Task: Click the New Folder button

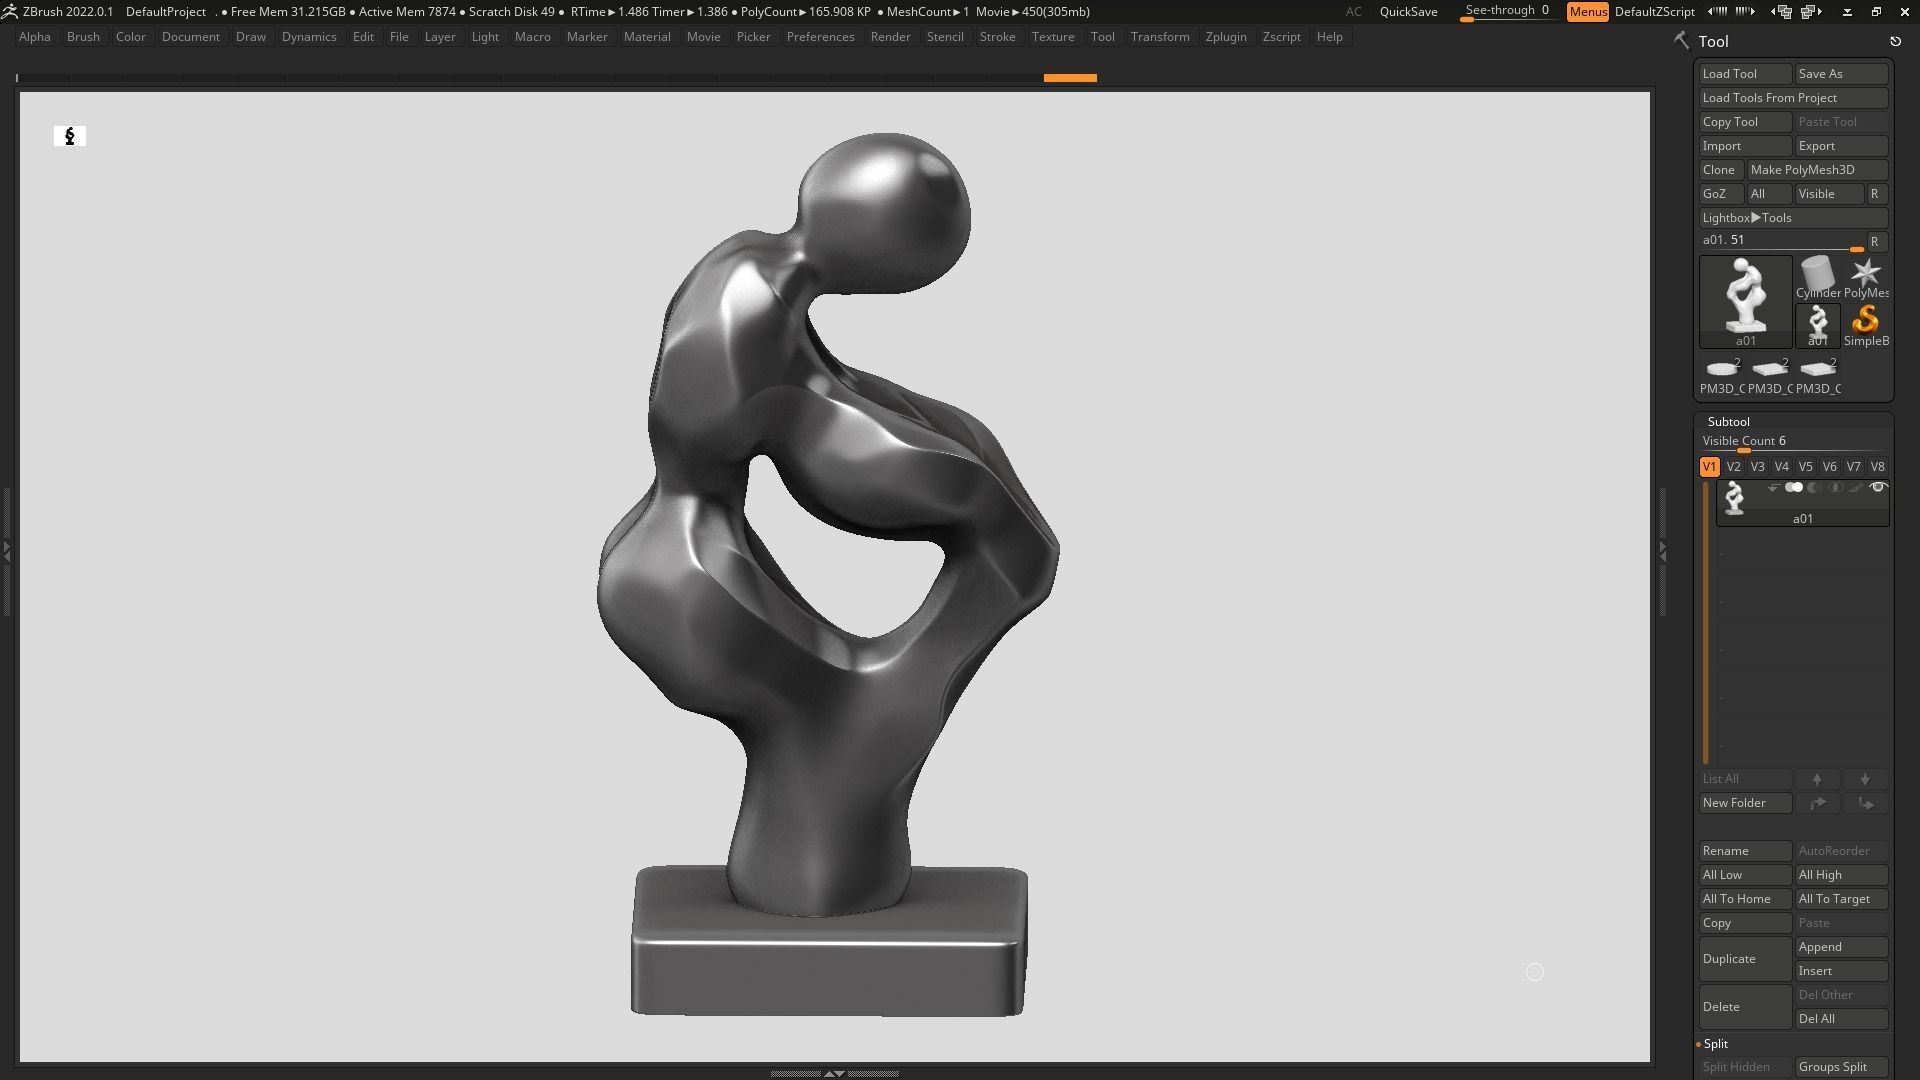Action: click(1745, 803)
